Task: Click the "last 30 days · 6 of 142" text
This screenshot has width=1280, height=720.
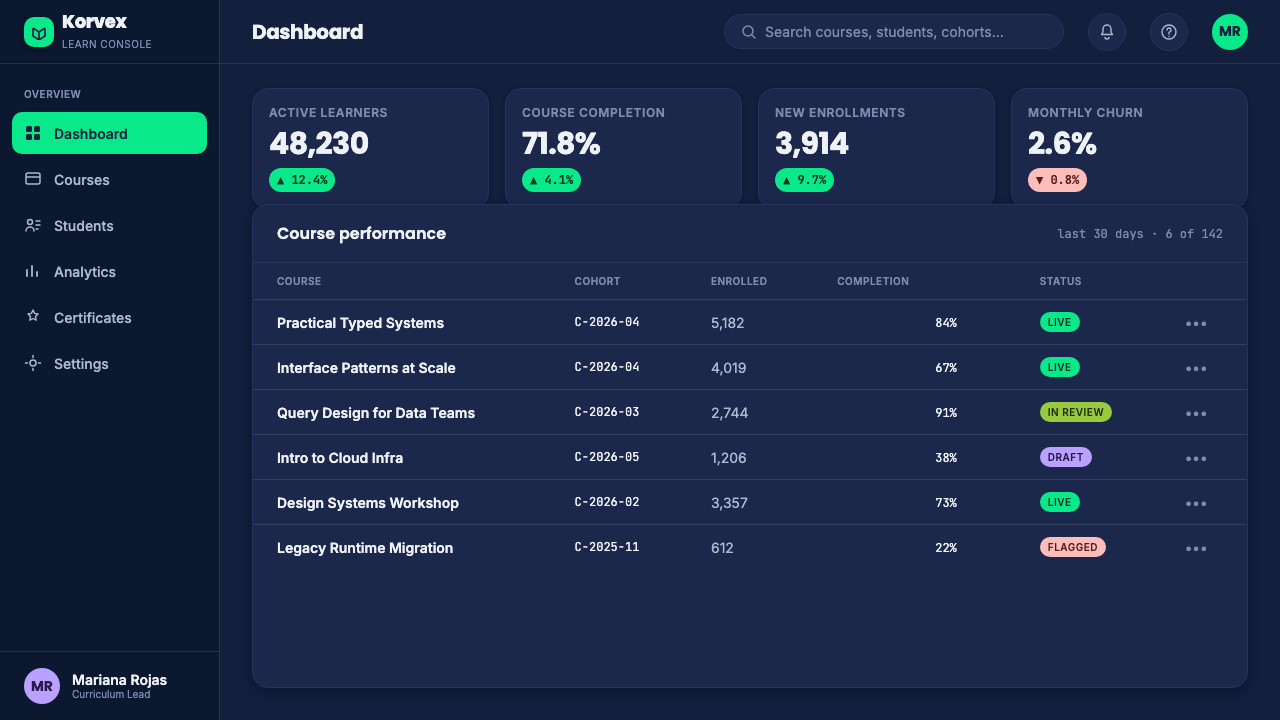Action: coord(1140,234)
